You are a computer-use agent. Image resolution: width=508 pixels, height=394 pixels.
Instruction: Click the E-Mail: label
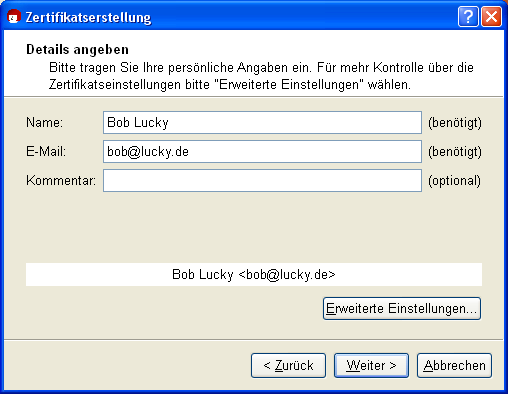tap(46, 152)
